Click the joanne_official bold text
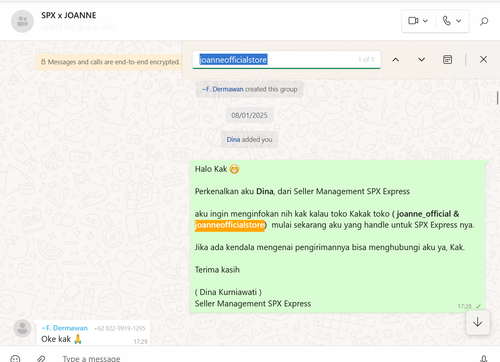 pyautogui.click(x=424, y=214)
